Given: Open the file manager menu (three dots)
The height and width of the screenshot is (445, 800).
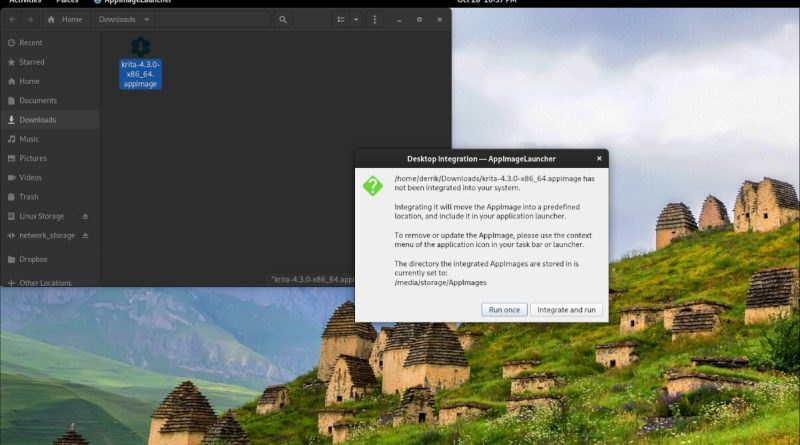Looking at the screenshot, I should tap(374, 19).
